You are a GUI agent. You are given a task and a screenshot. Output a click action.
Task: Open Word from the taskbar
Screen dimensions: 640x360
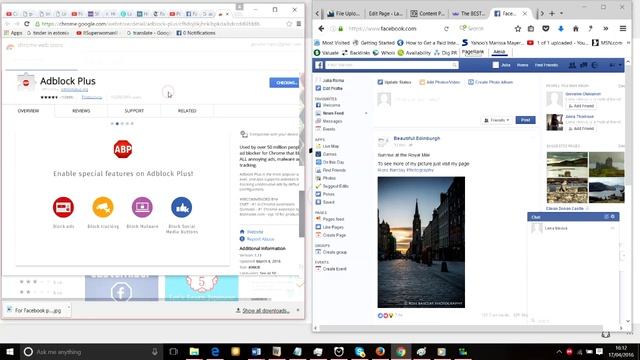(256, 351)
